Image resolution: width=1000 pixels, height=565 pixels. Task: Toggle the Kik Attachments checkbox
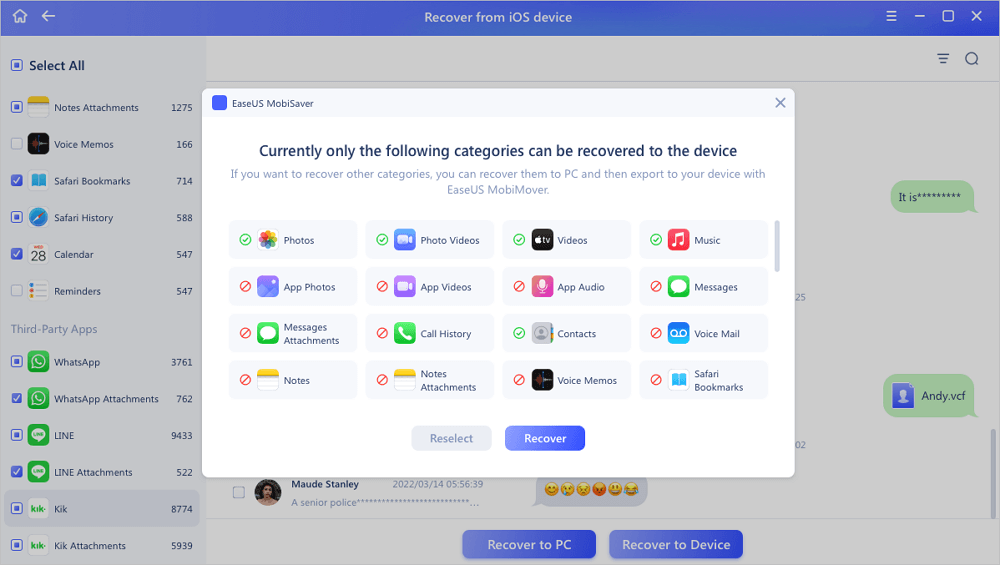tap(17, 545)
